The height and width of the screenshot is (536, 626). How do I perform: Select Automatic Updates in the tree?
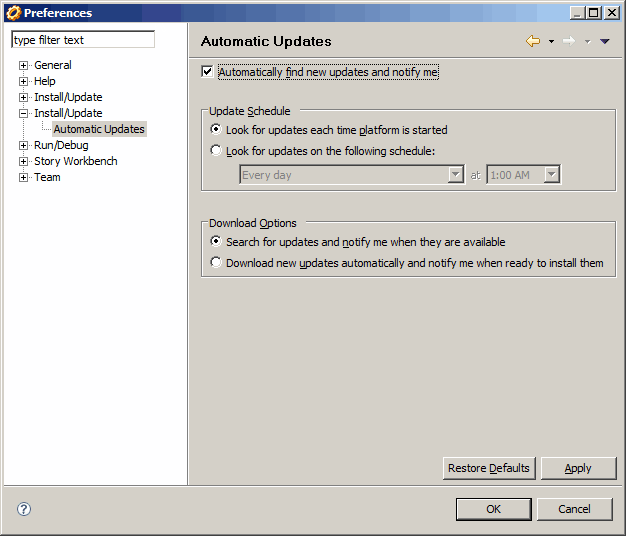[x=99, y=129]
